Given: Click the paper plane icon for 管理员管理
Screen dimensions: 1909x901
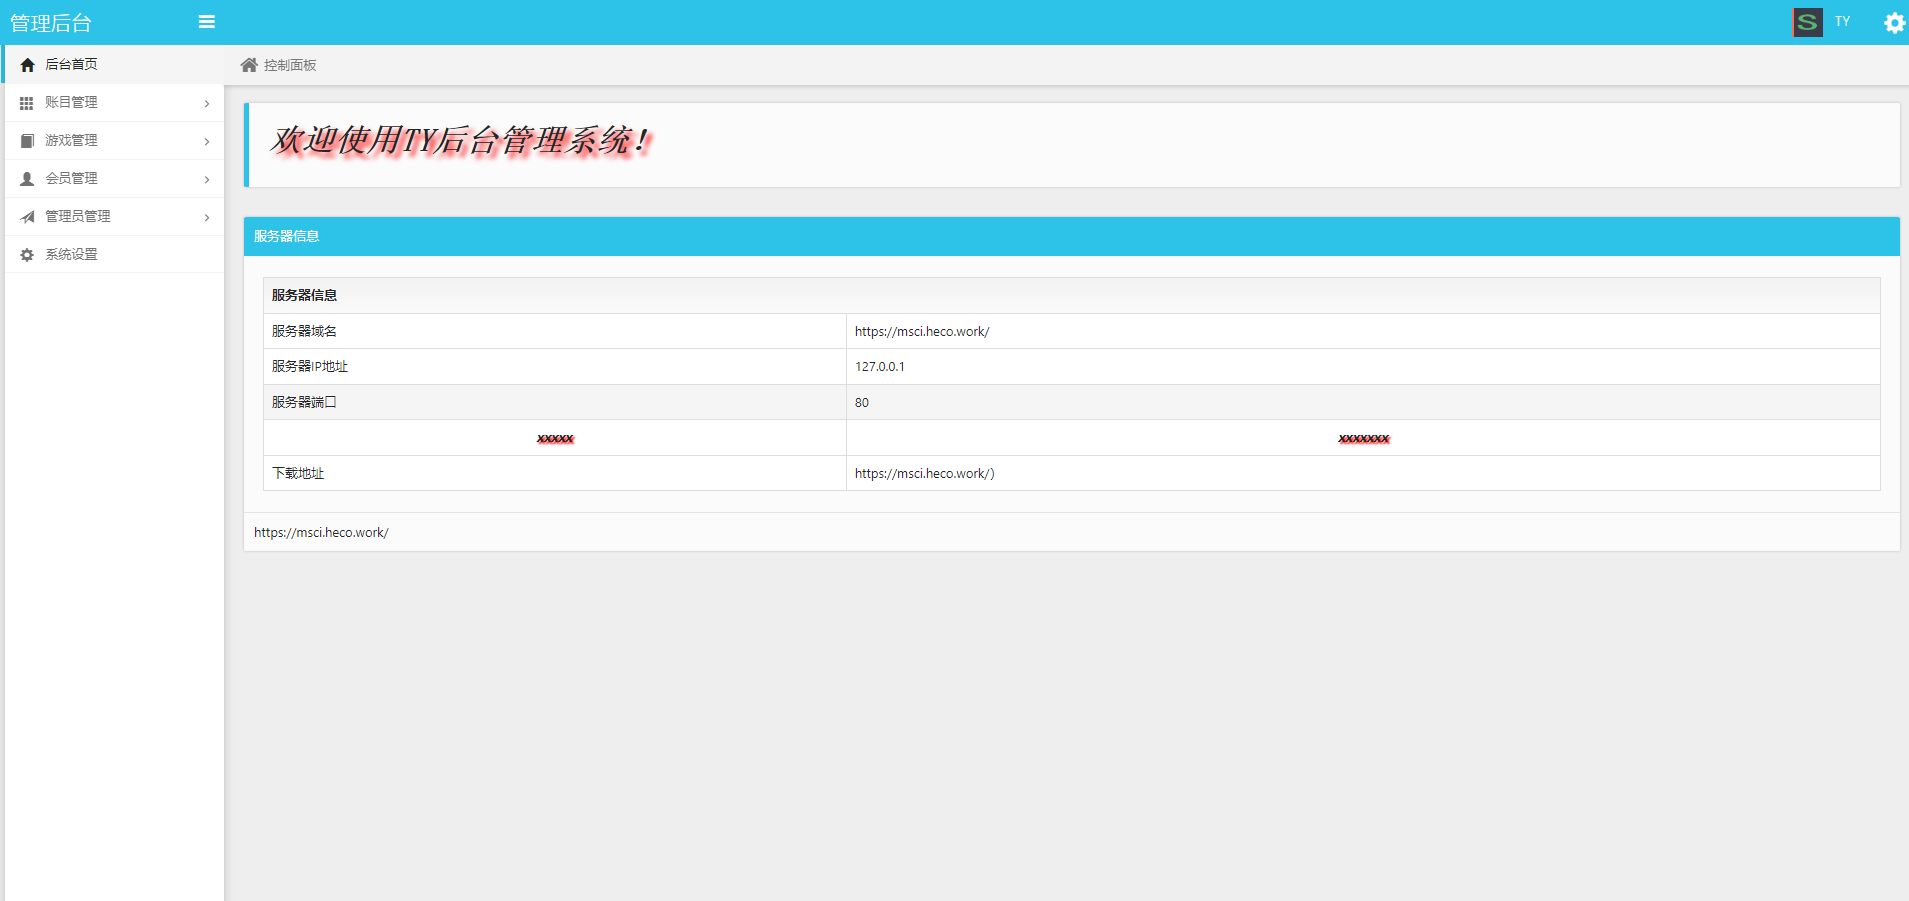Looking at the screenshot, I should click(27, 217).
